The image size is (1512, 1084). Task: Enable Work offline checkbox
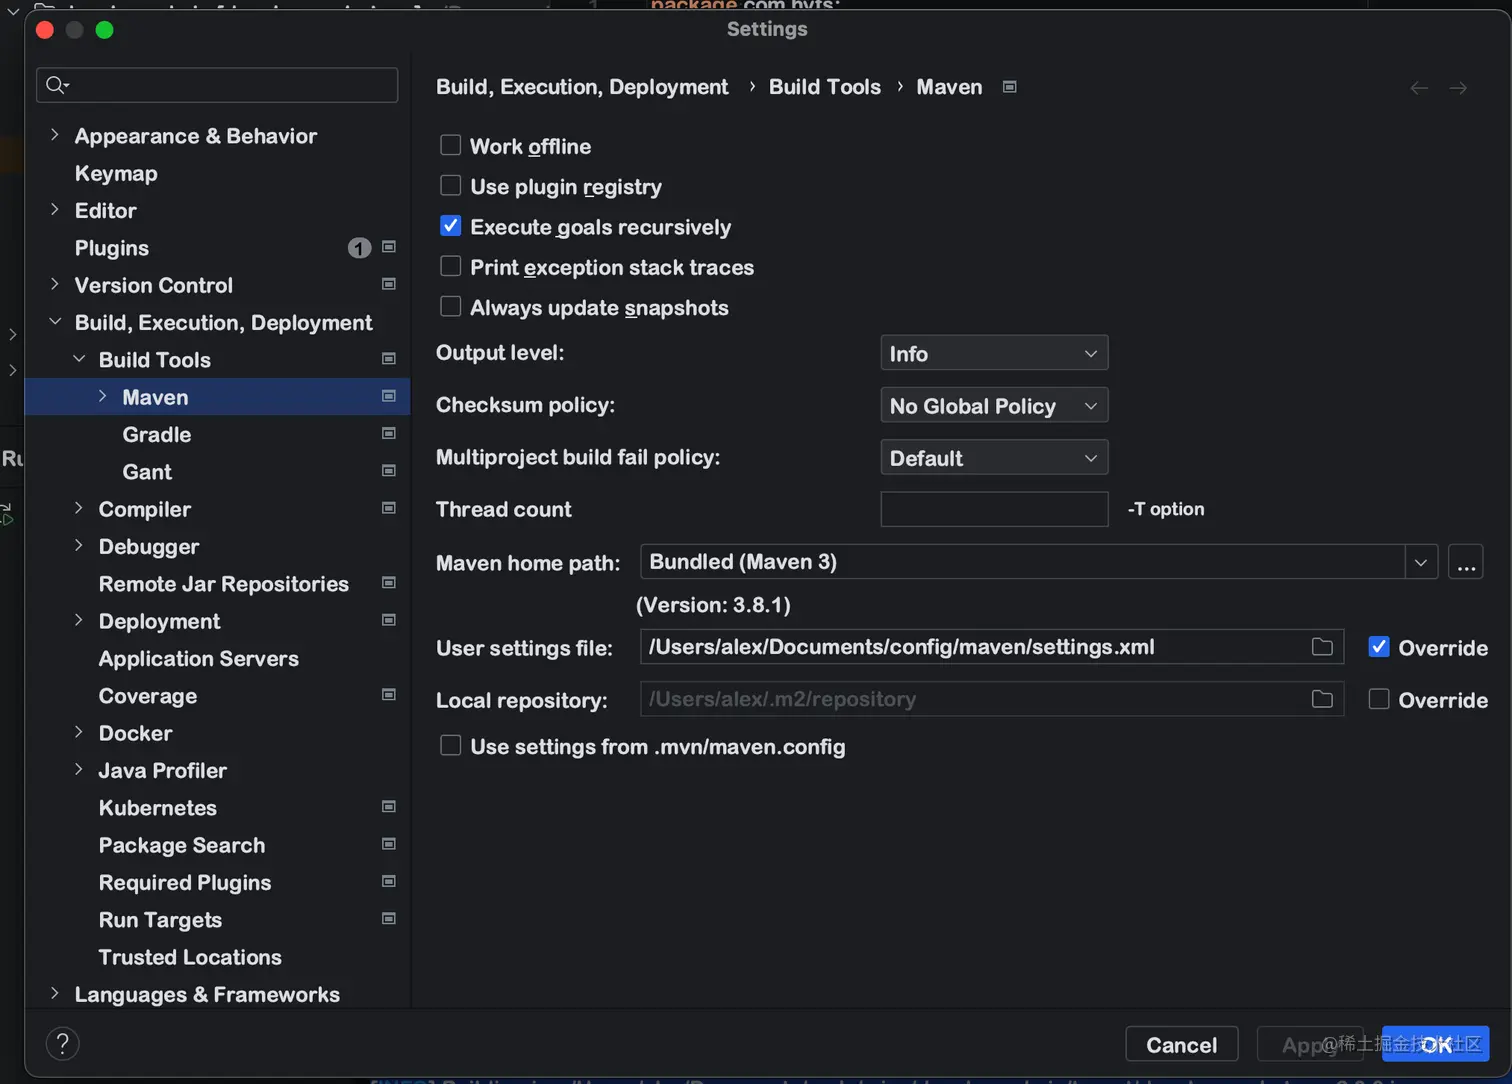[x=451, y=146]
